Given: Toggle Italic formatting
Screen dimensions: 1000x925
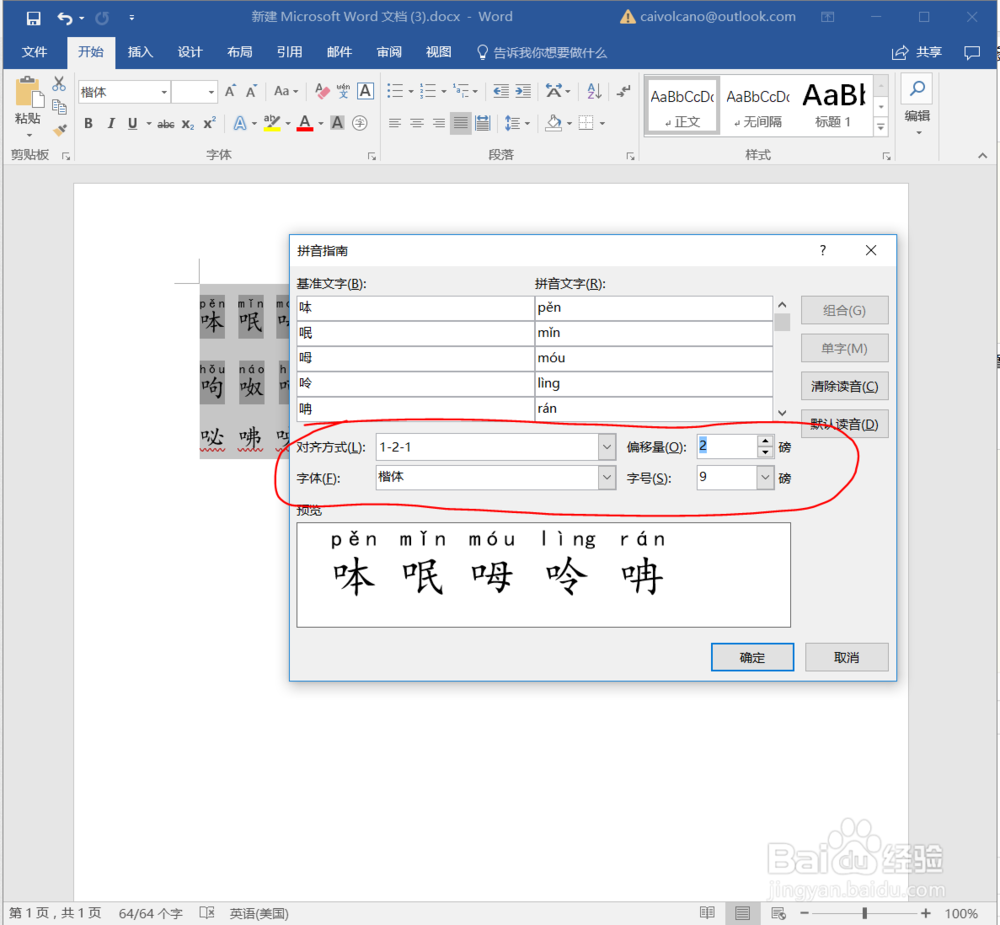Looking at the screenshot, I should (x=111, y=123).
